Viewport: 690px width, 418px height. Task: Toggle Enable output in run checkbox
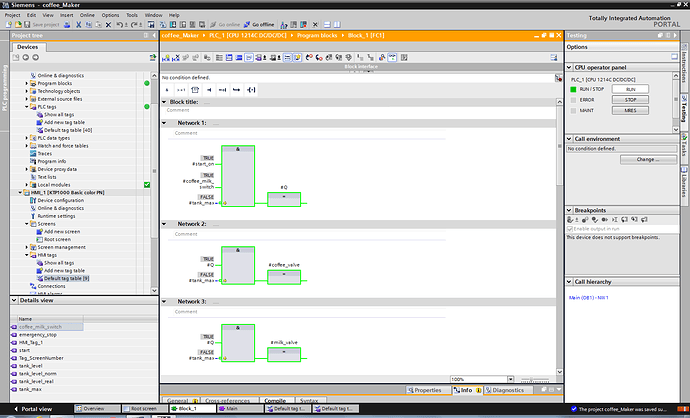tap(570, 229)
